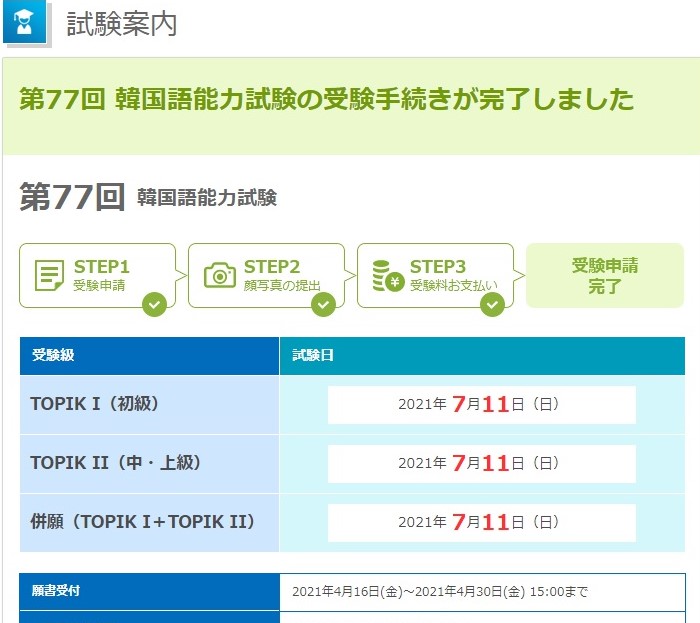Click the 2021年4月16日～4月30日 application period text
This screenshot has width=700, height=623.
click(x=440, y=592)
